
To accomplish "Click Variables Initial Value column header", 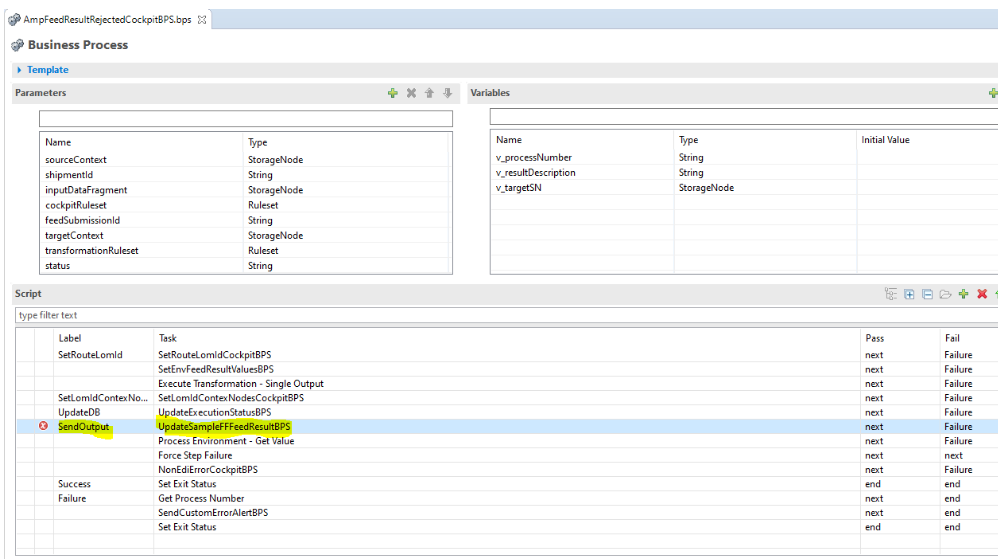I will [x=885, y=140].
